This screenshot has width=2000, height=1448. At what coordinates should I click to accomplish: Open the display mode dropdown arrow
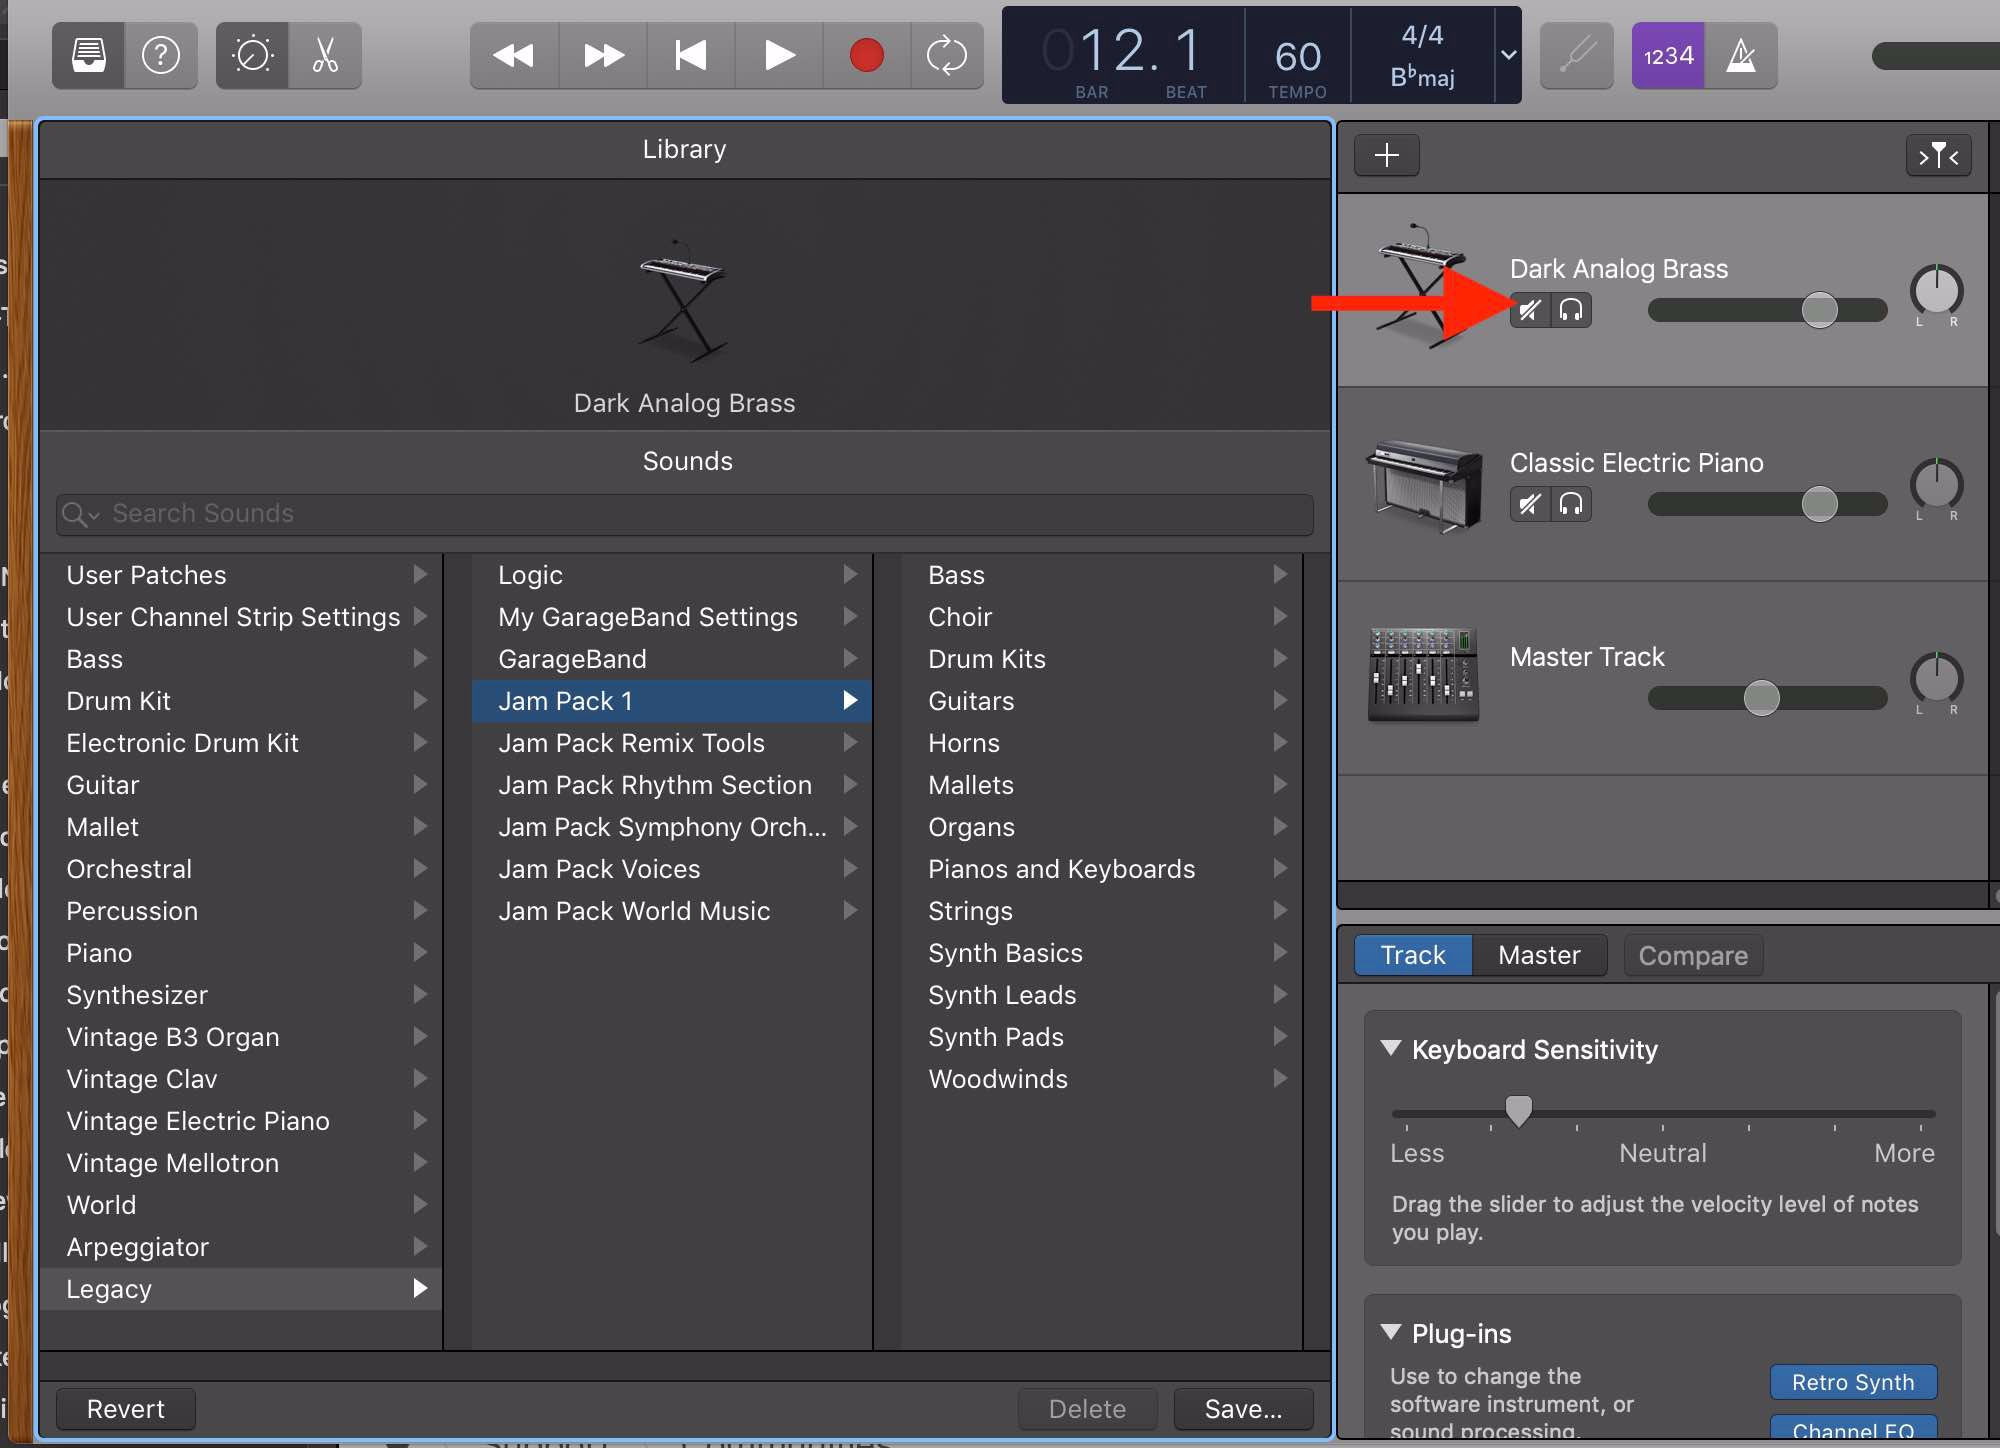point(1508,55)
